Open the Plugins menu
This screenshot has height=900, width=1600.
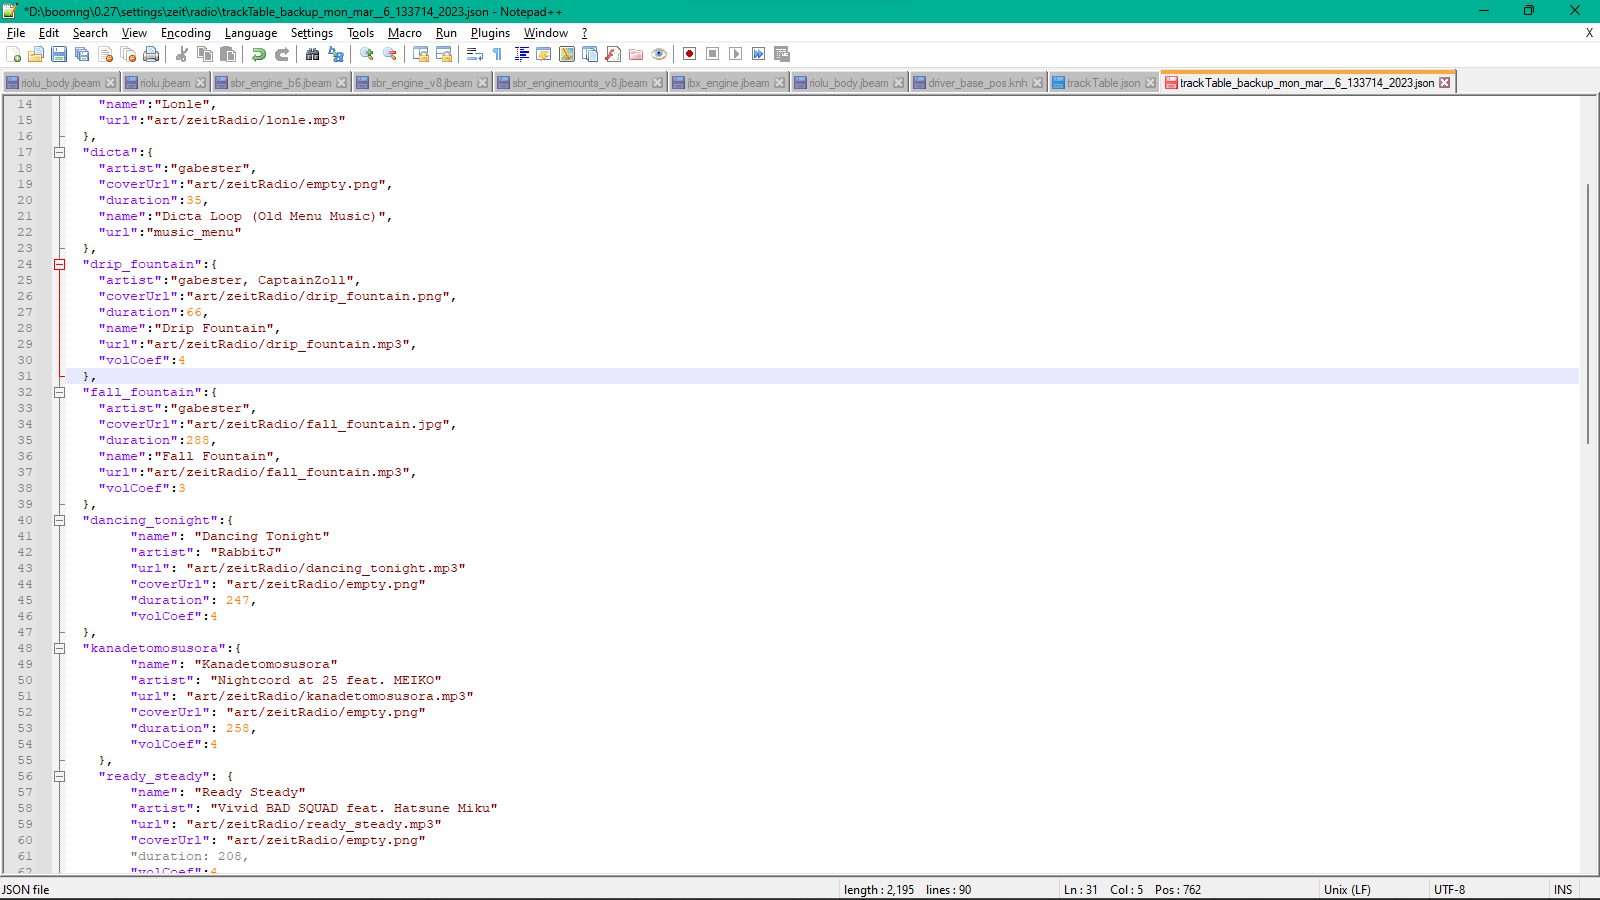pyautogui.click(x=490, y=33)
